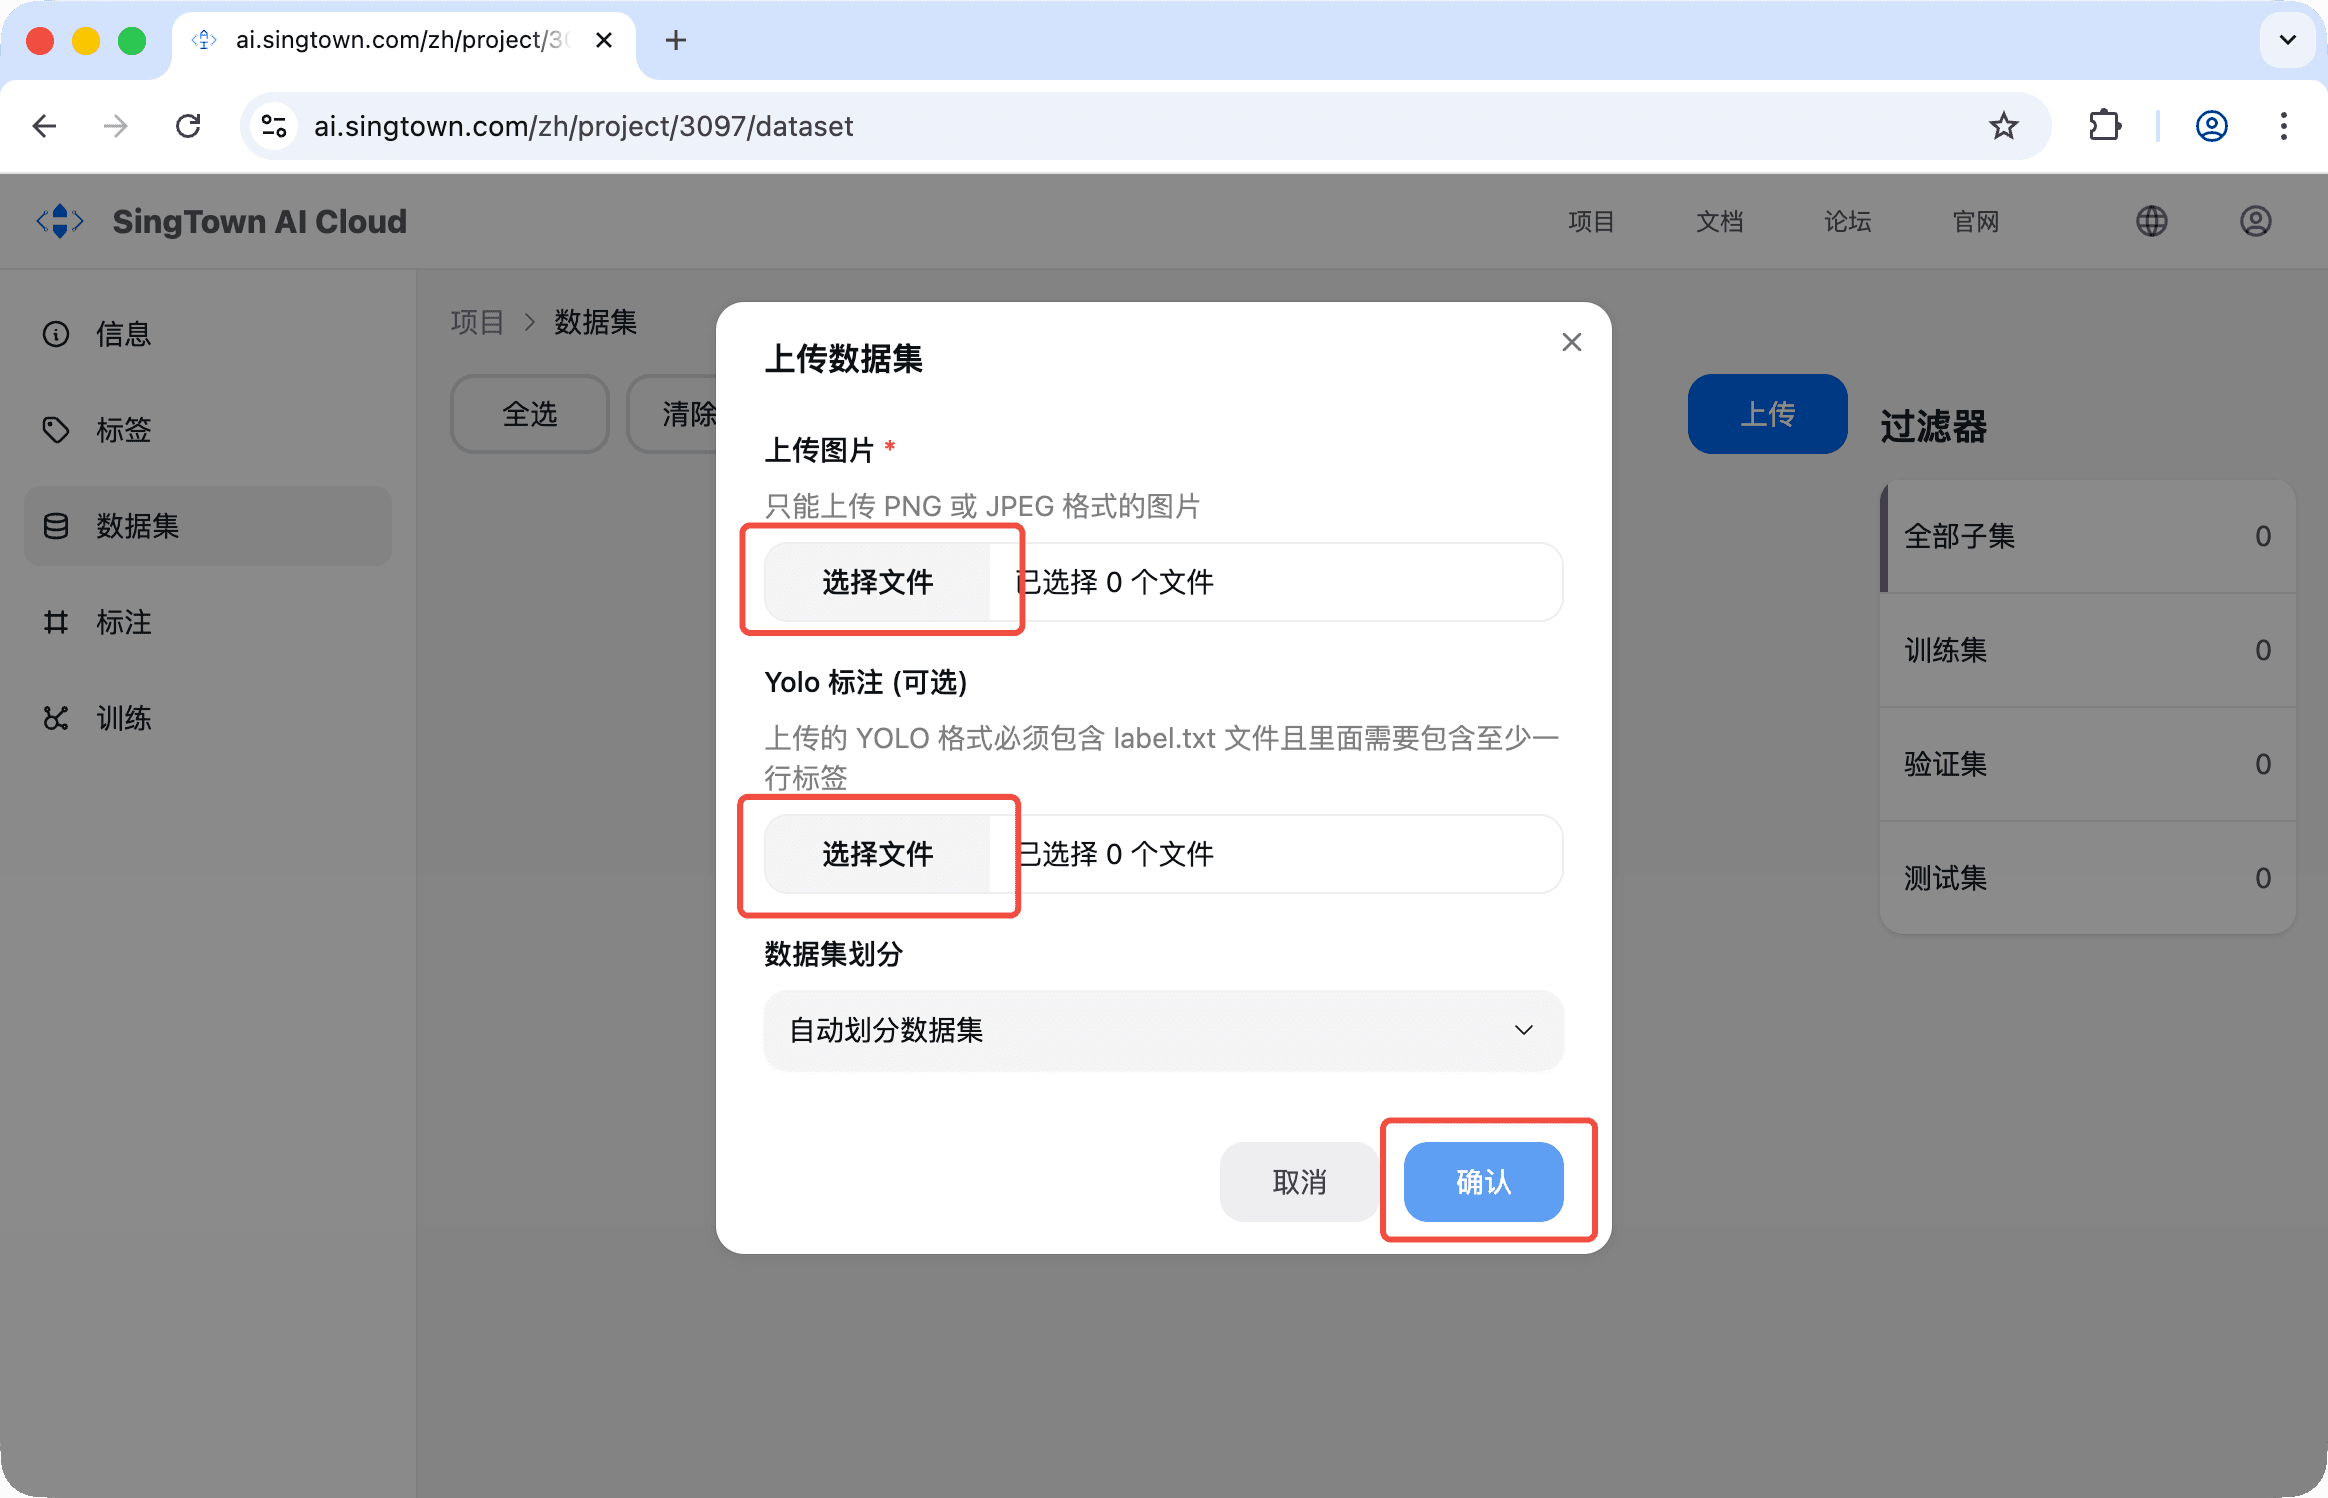Screen dimensions: 2328x1498
Task: Choose Yolo annotation files with 选择文件
Action: (x=877, y=854)
